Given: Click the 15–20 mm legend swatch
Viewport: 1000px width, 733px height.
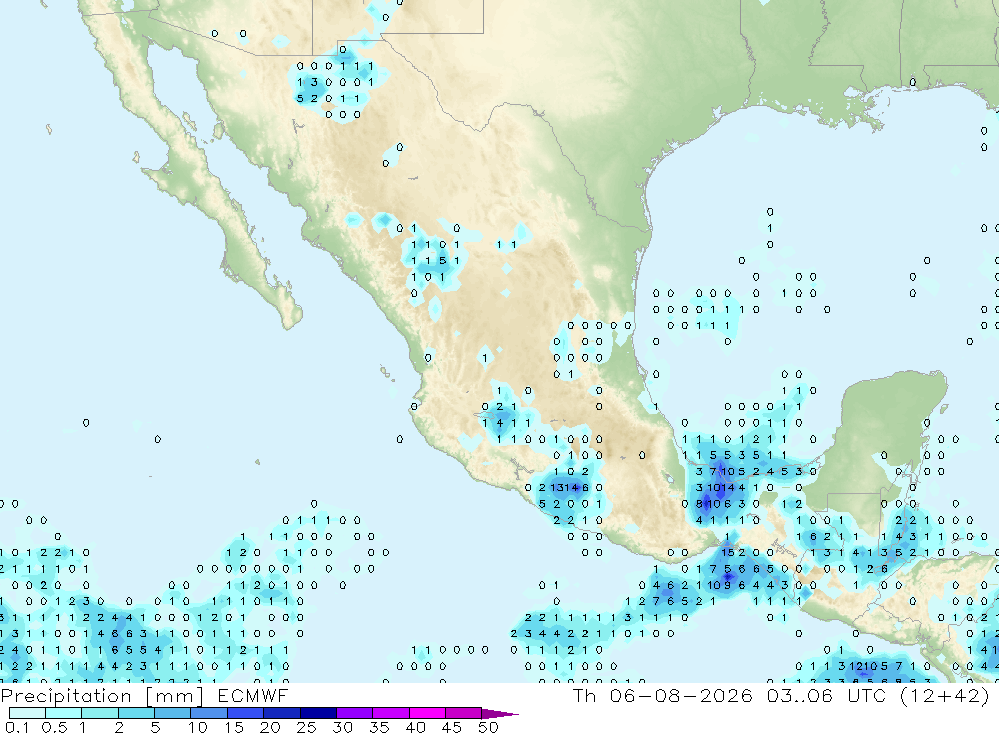Looking at the screenshot, I should [245, 713].
